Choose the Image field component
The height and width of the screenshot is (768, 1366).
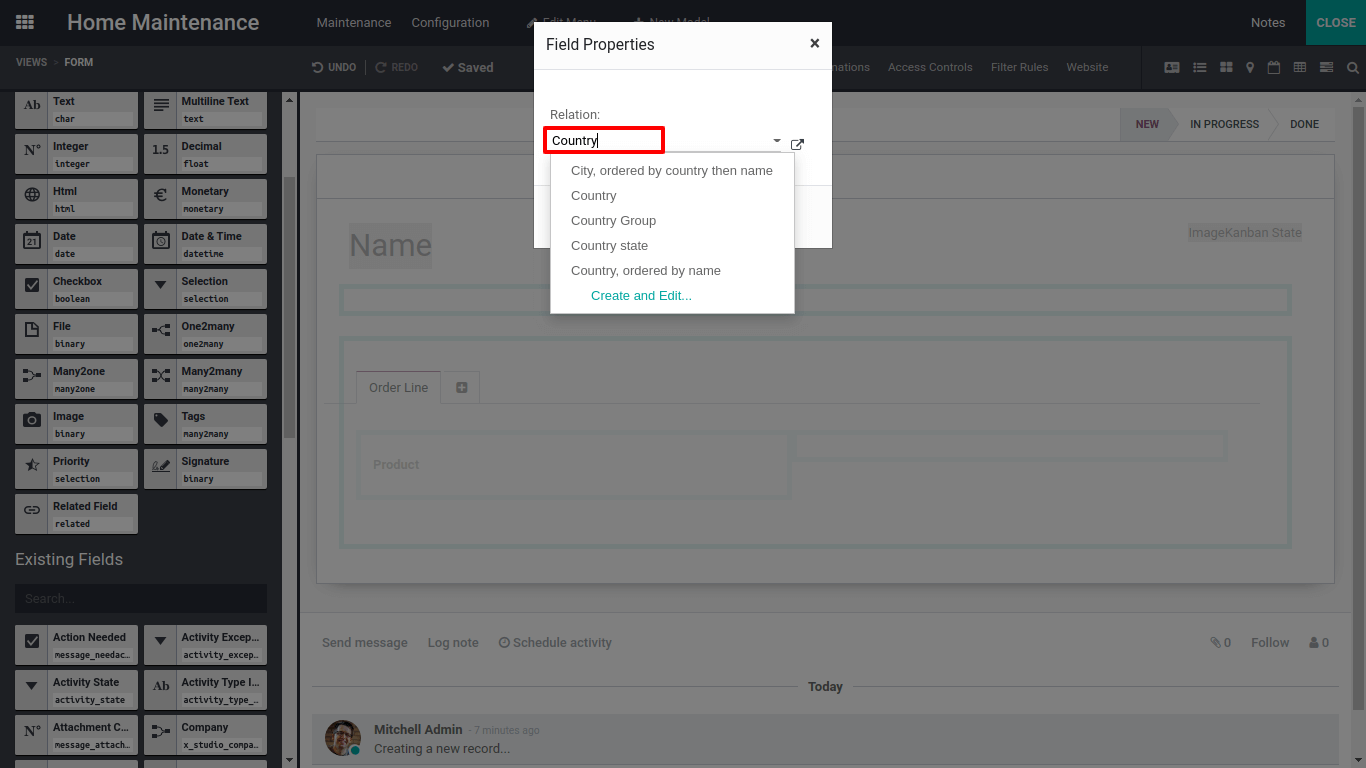[x=77, y=424]
